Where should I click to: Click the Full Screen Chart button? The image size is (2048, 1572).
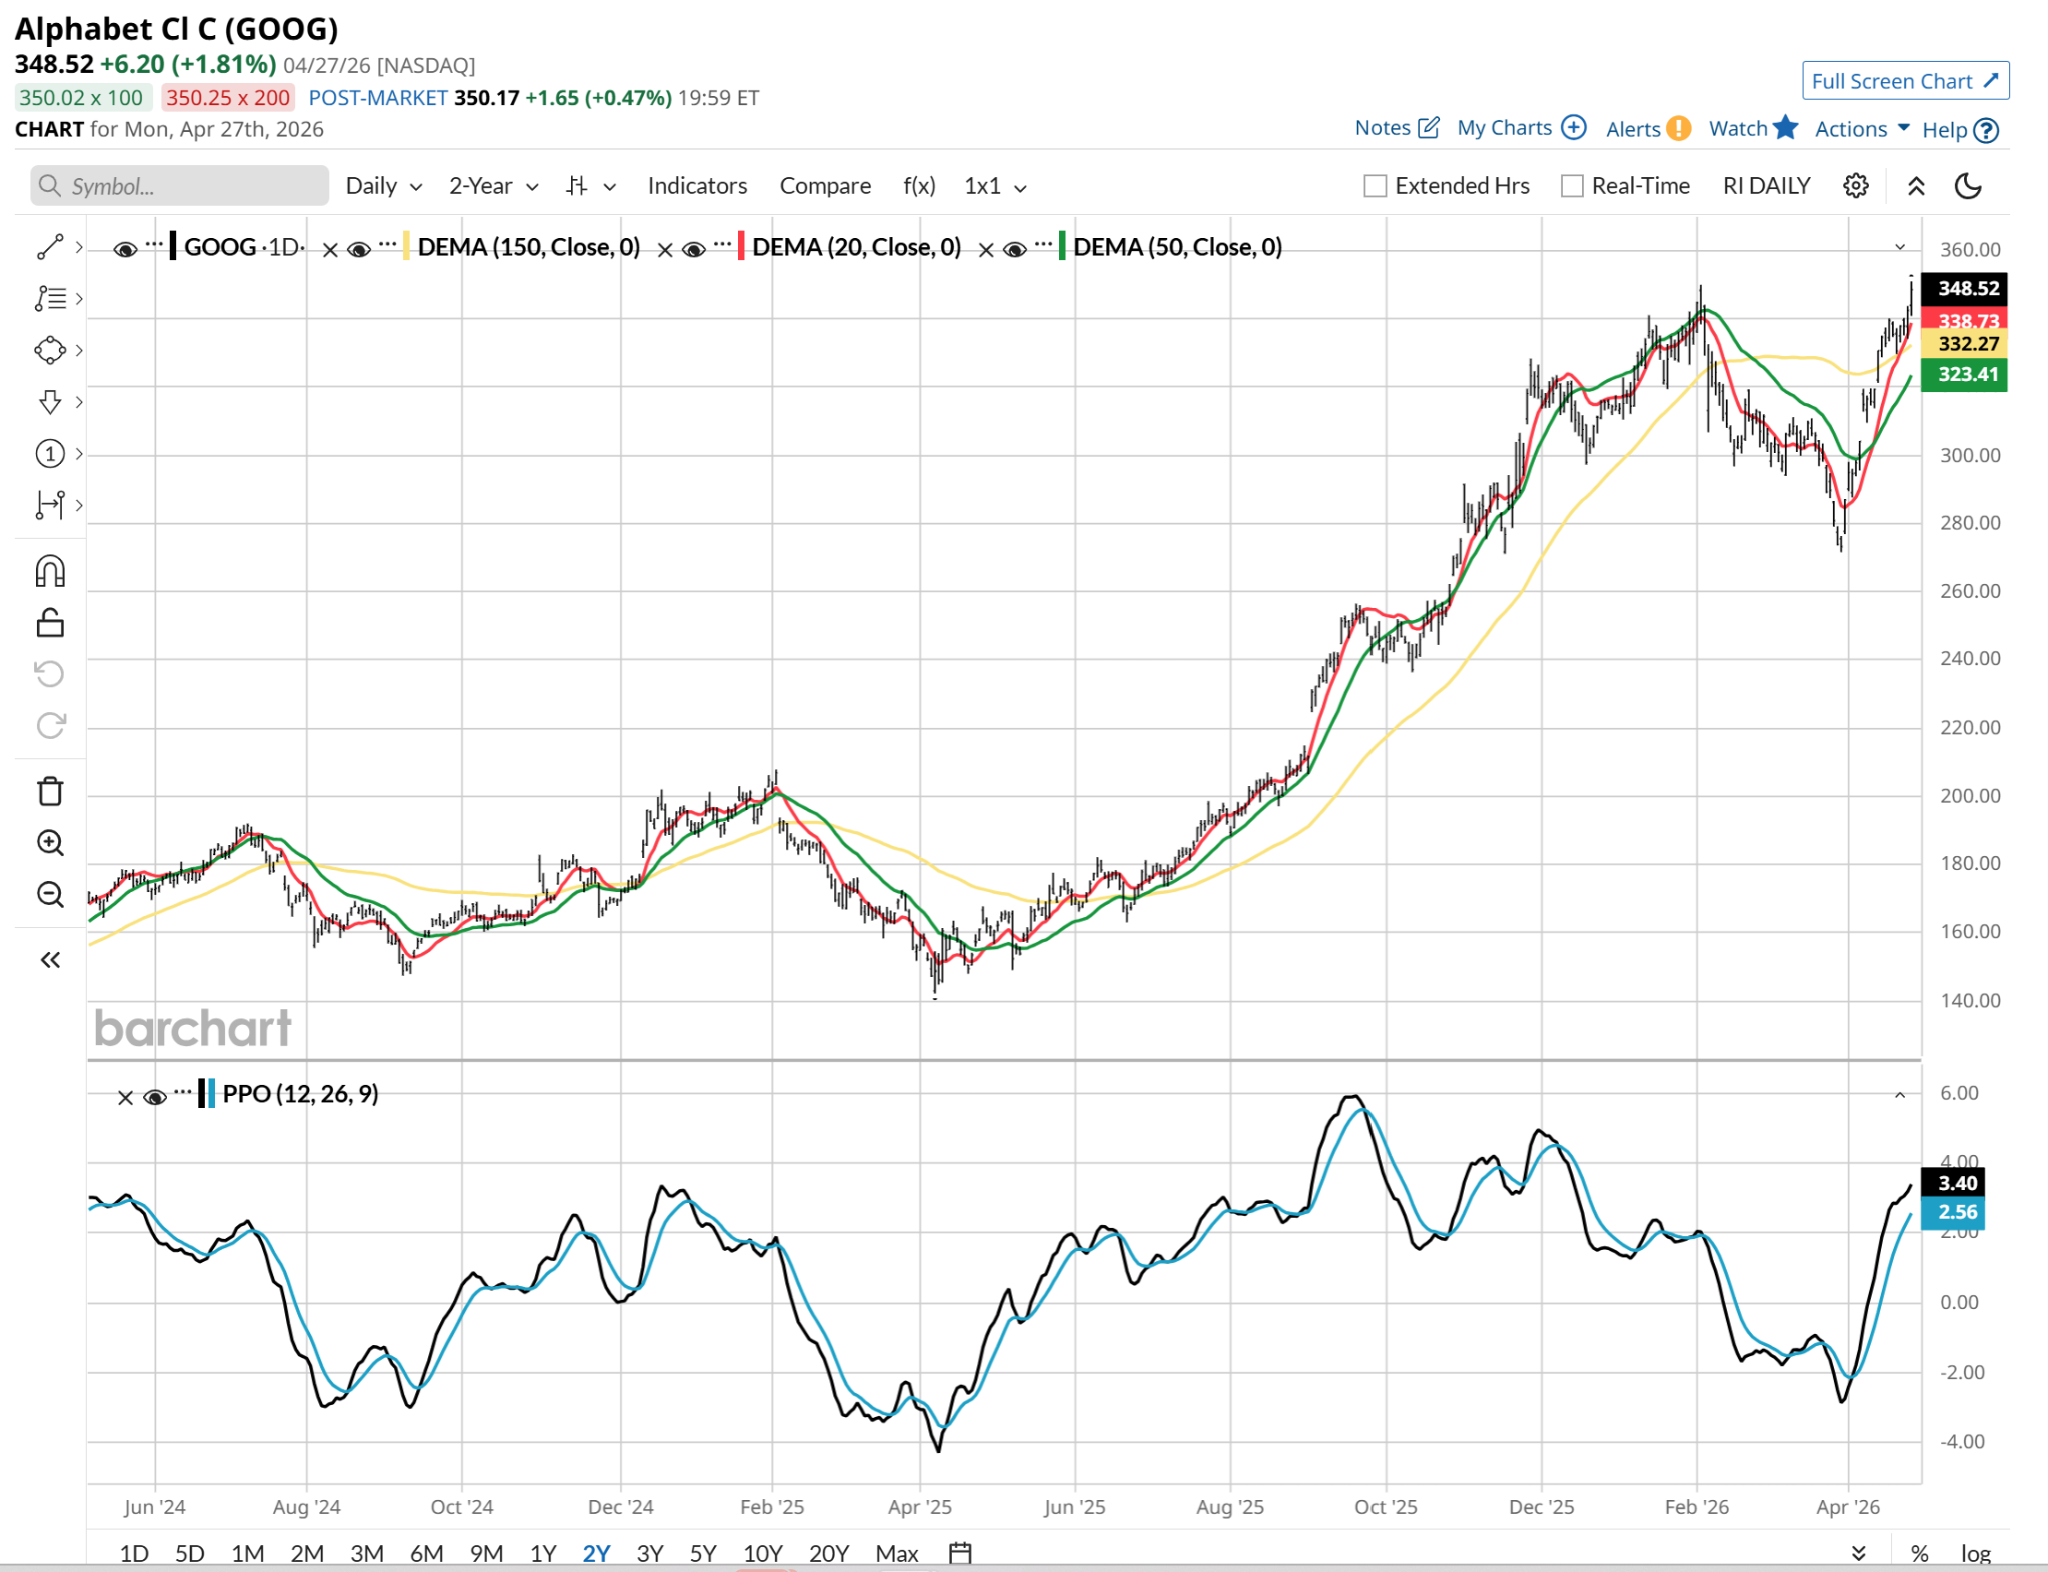tap(1905, 81)
